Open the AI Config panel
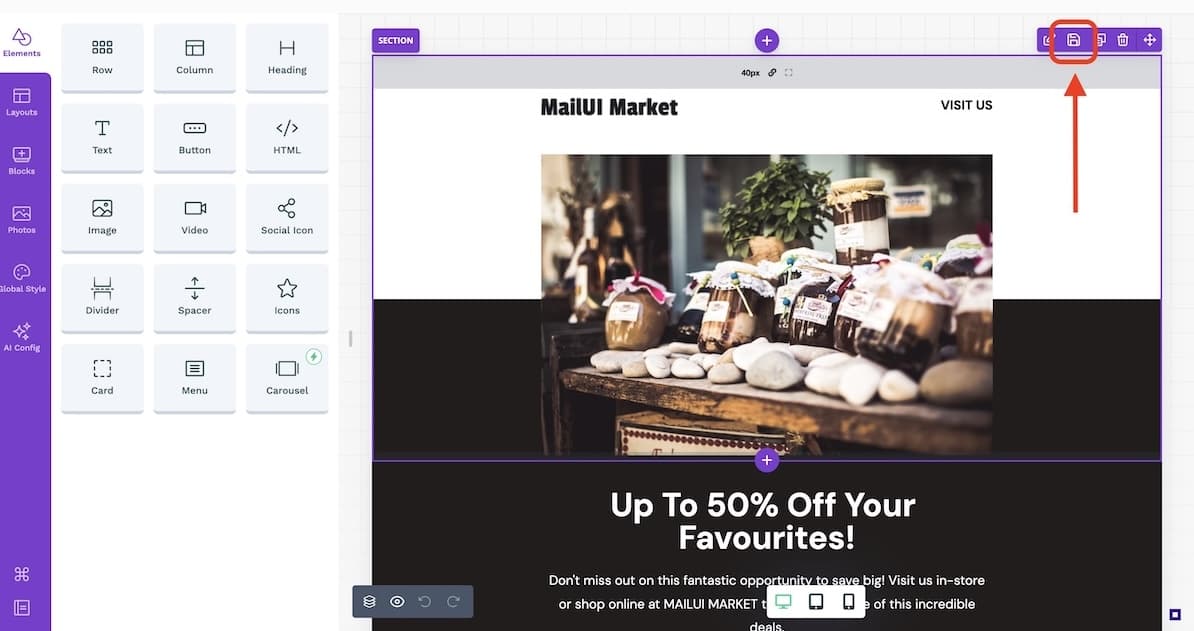 pos(21,337)
